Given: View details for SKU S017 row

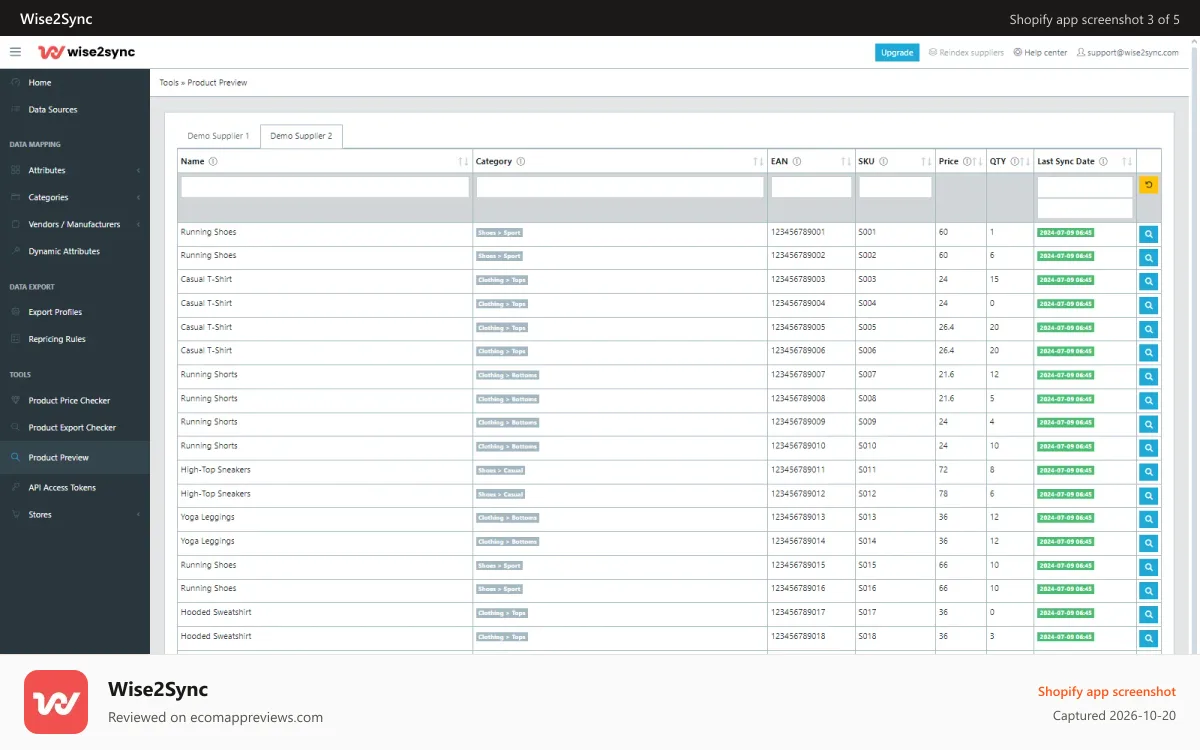Looking at the screenshot, I should click(x=1149, y=615).
